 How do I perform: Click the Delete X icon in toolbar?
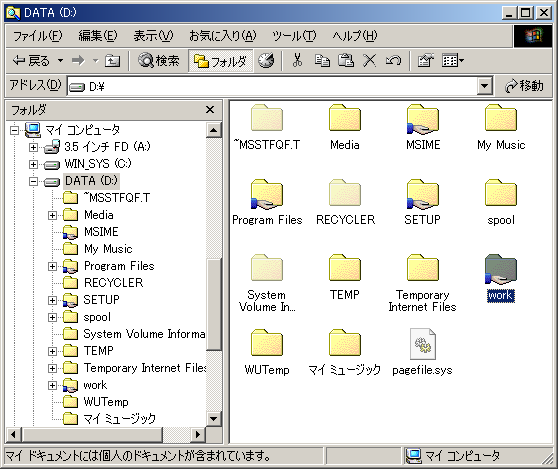click(x=370, y=60)
